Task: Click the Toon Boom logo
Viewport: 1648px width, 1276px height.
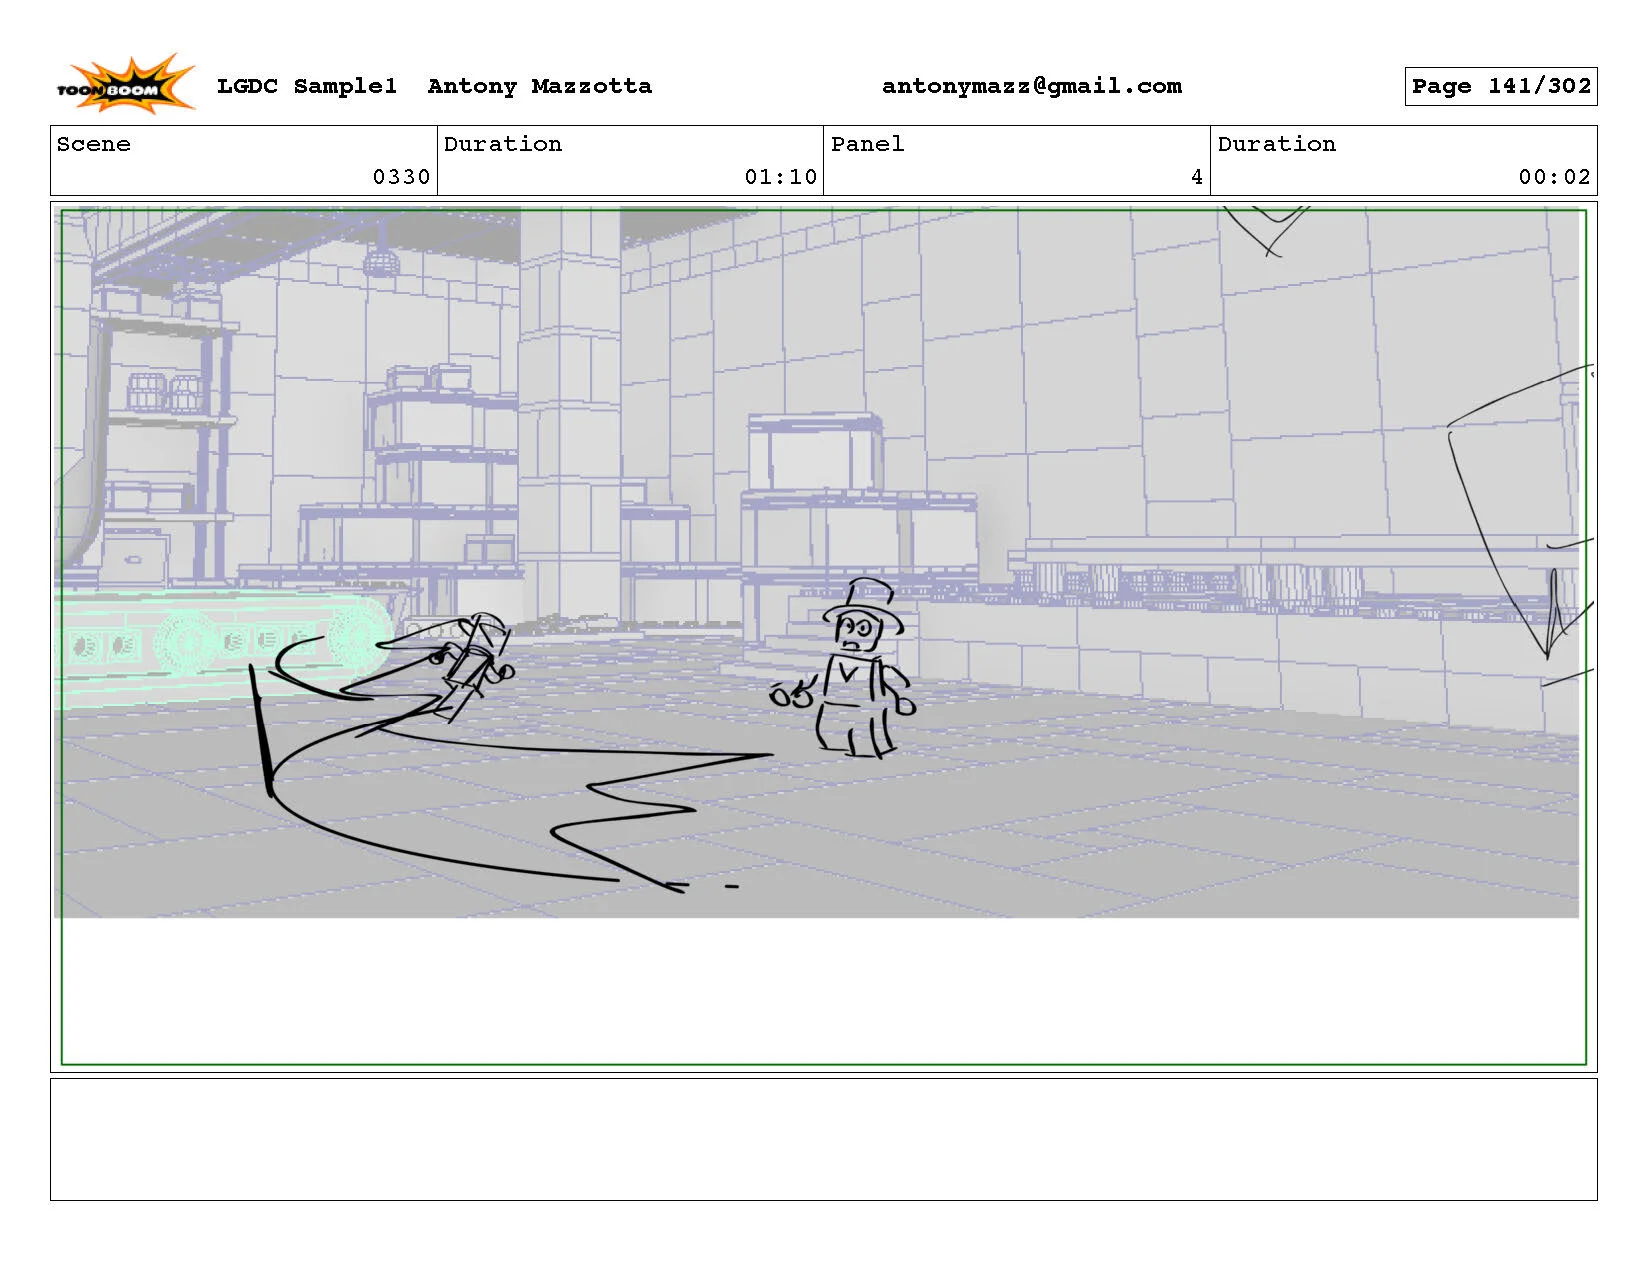Action: pyautogui.click(x=124, y=84)
